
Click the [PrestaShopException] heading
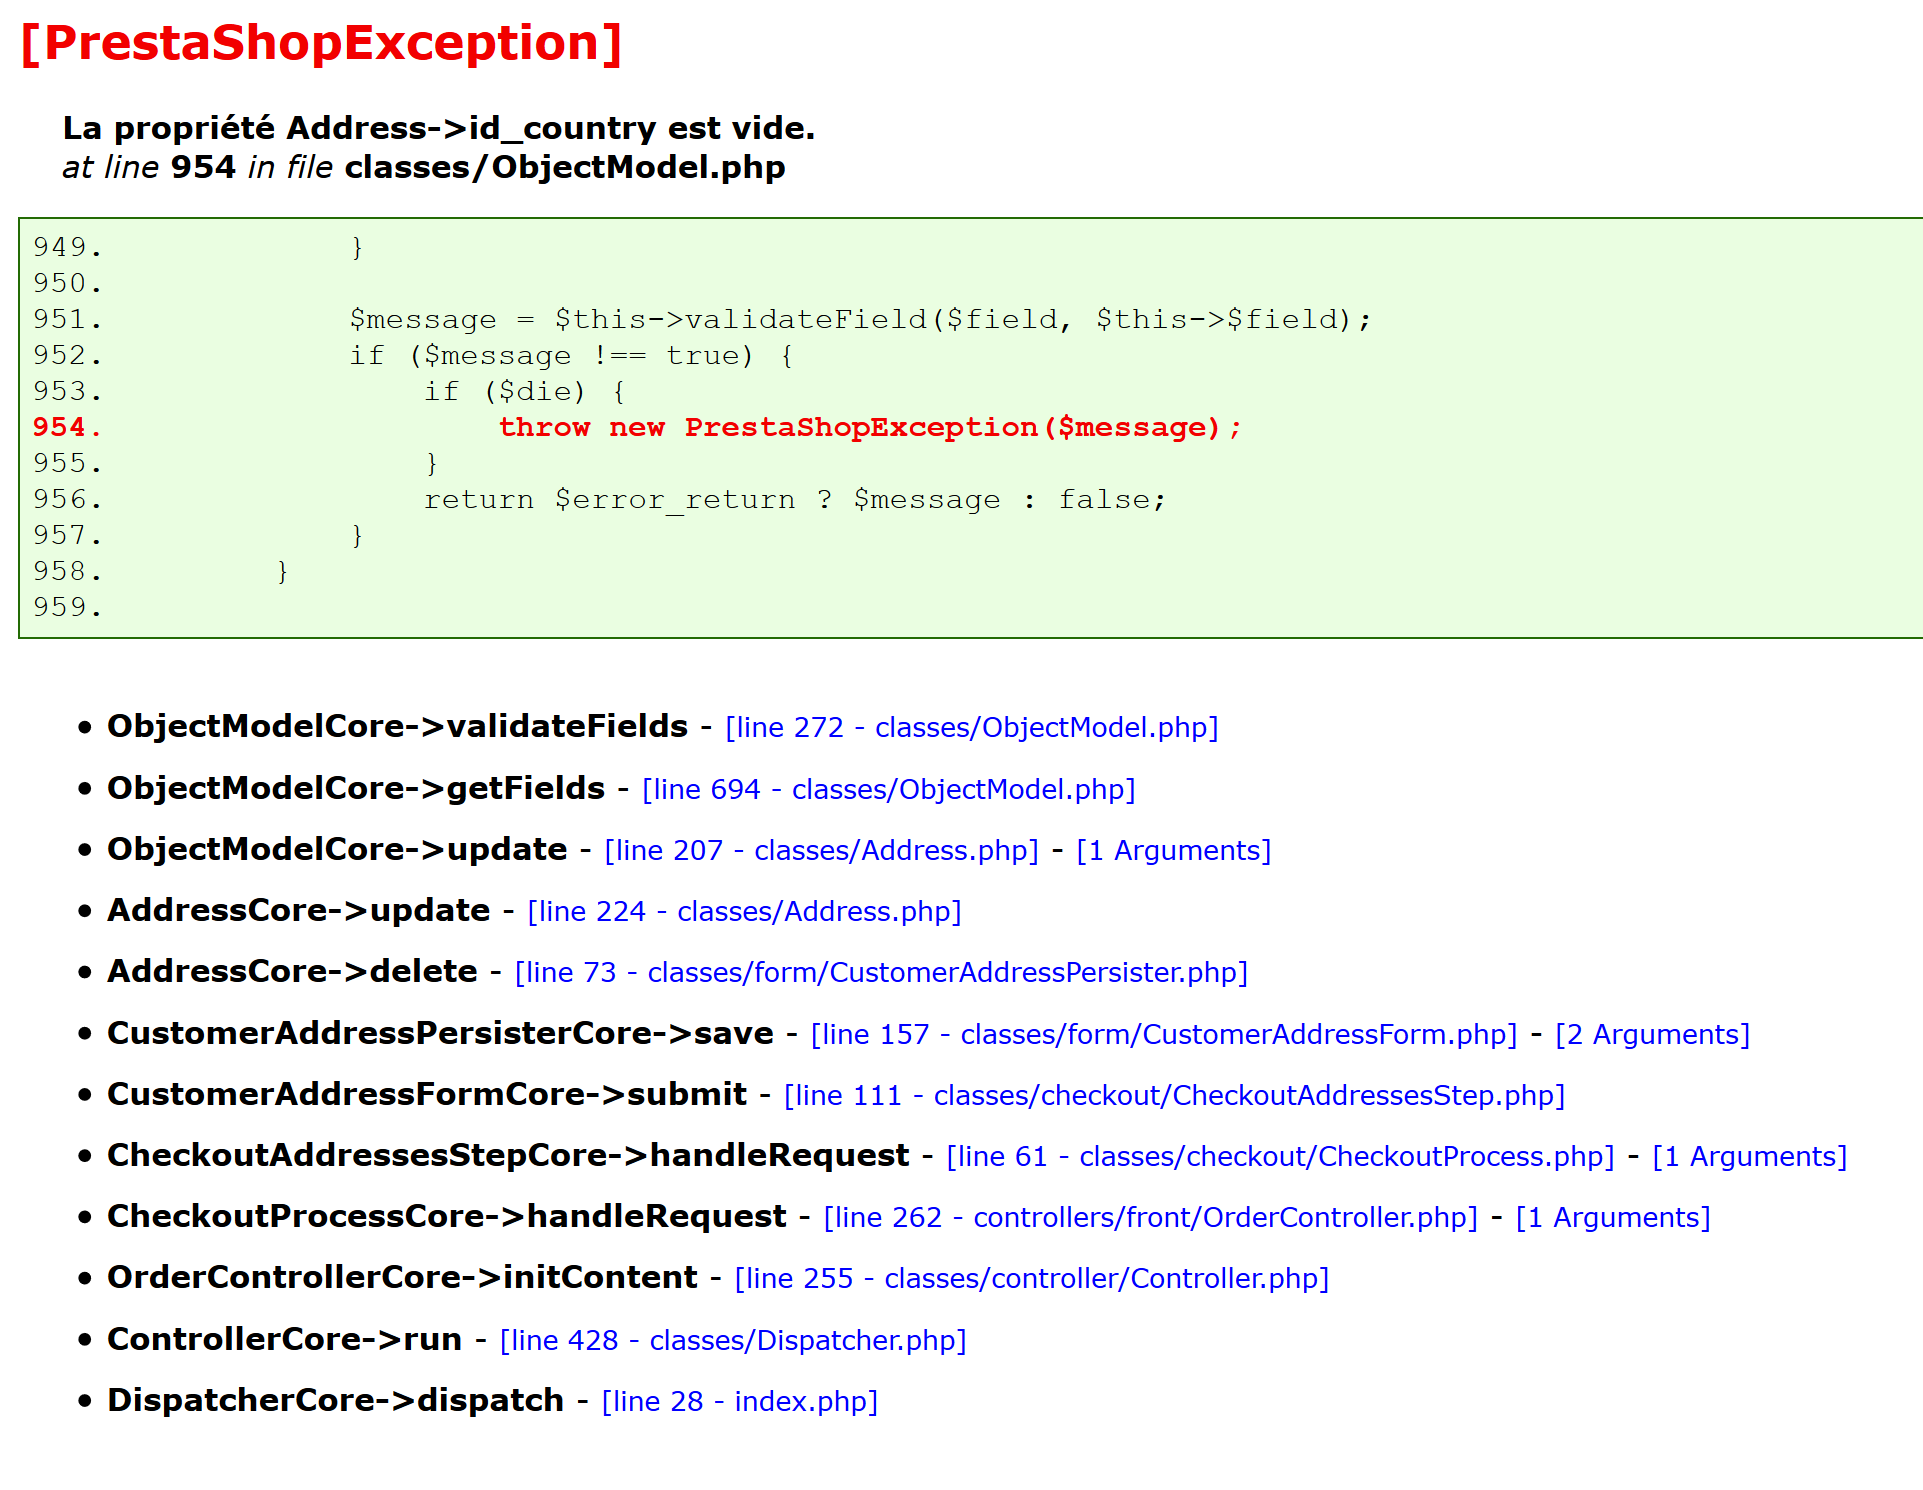[321, 43]
